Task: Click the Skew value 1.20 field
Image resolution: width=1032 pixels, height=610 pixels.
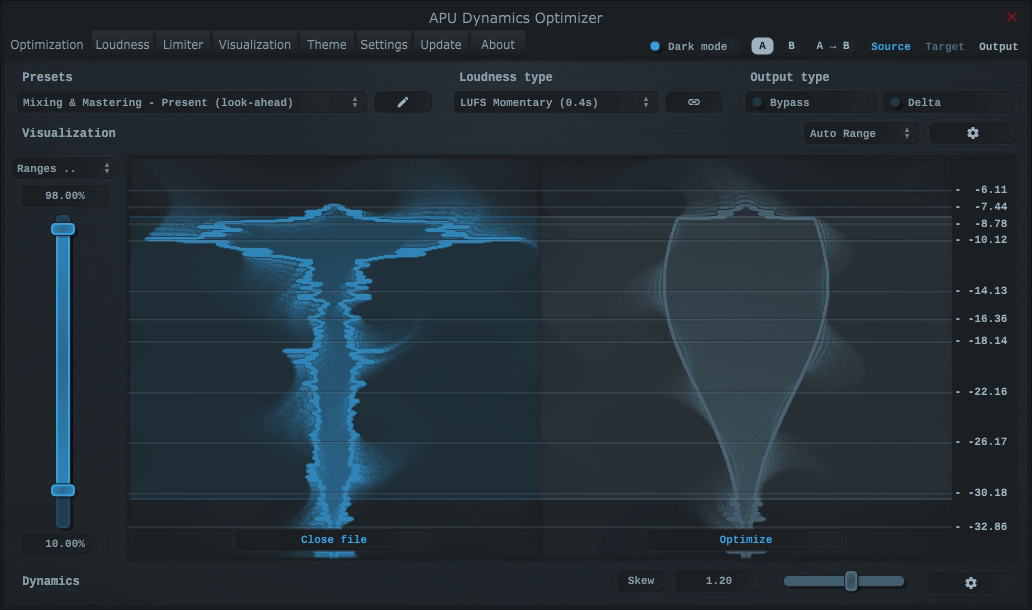Action: point(719,580)
